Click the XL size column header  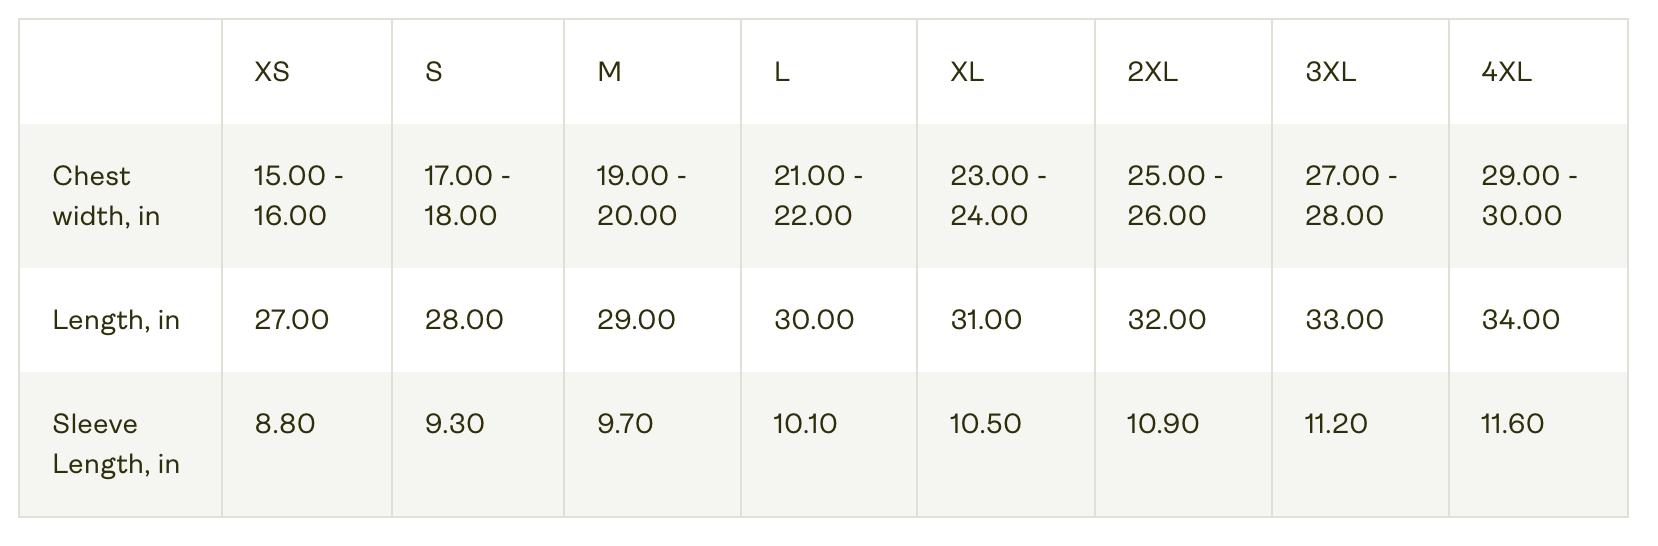pos(967,72)
